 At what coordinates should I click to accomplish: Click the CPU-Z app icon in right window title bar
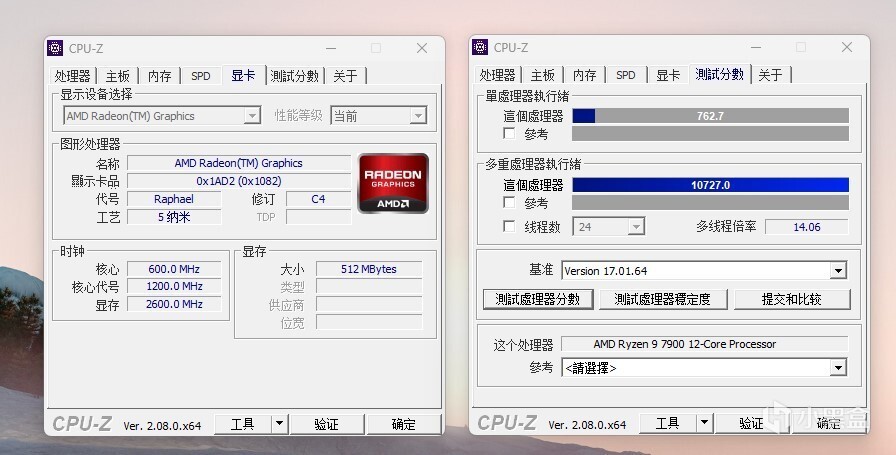(x=480, y=47)
